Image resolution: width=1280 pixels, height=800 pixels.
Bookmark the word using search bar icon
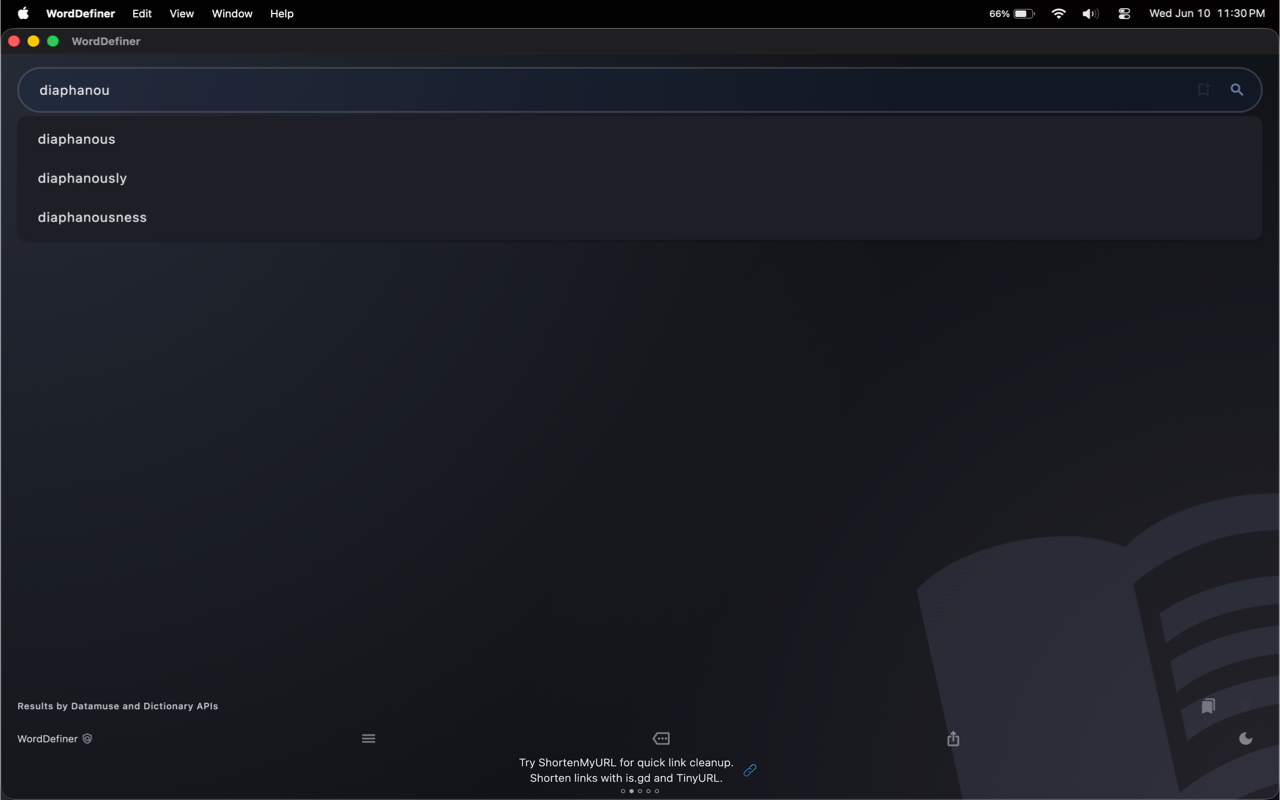1204,90
